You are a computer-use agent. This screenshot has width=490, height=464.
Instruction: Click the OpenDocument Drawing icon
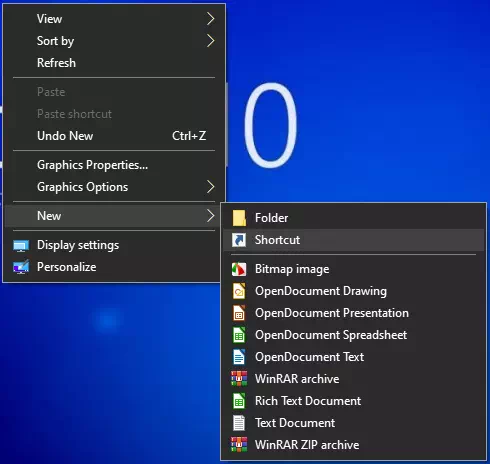tap(239, 291)
